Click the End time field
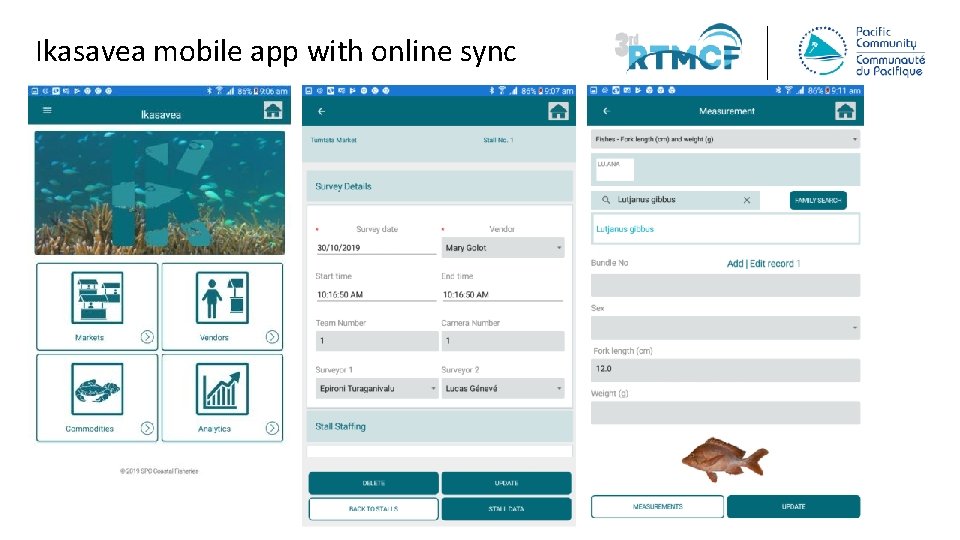Screen dimensions: 960x540 [502, 294]
